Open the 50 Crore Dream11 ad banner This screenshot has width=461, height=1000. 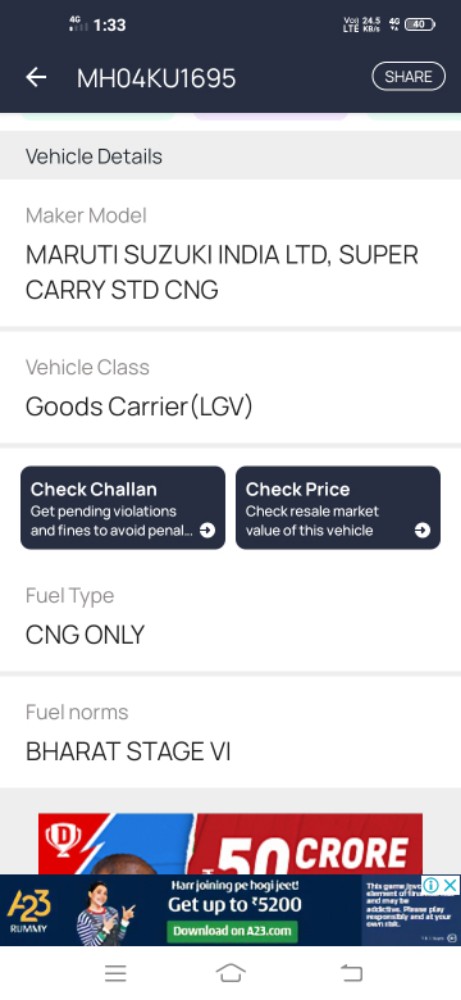pyautogui.click(x=230, y=844)
